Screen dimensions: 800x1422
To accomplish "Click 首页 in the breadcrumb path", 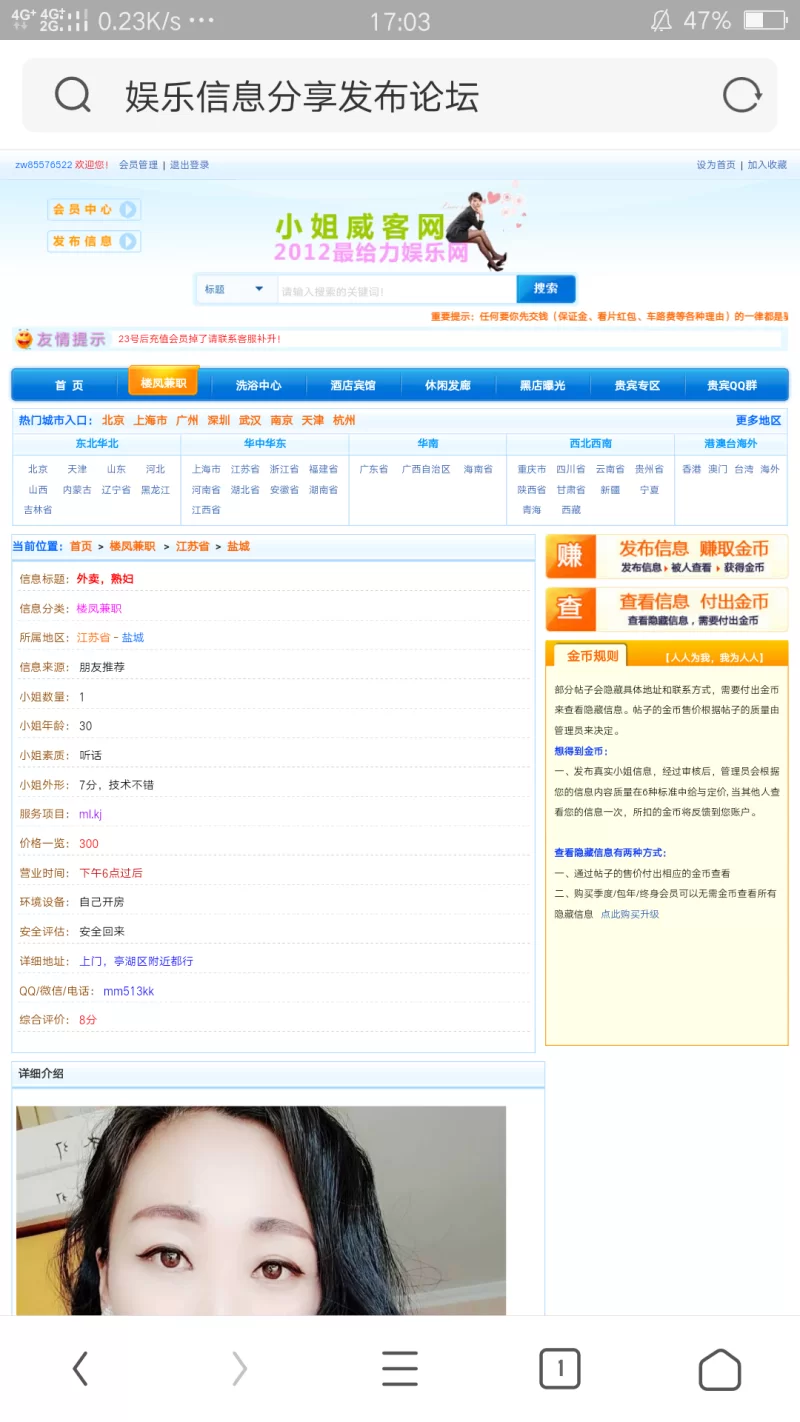I will (x=81, y=546).
